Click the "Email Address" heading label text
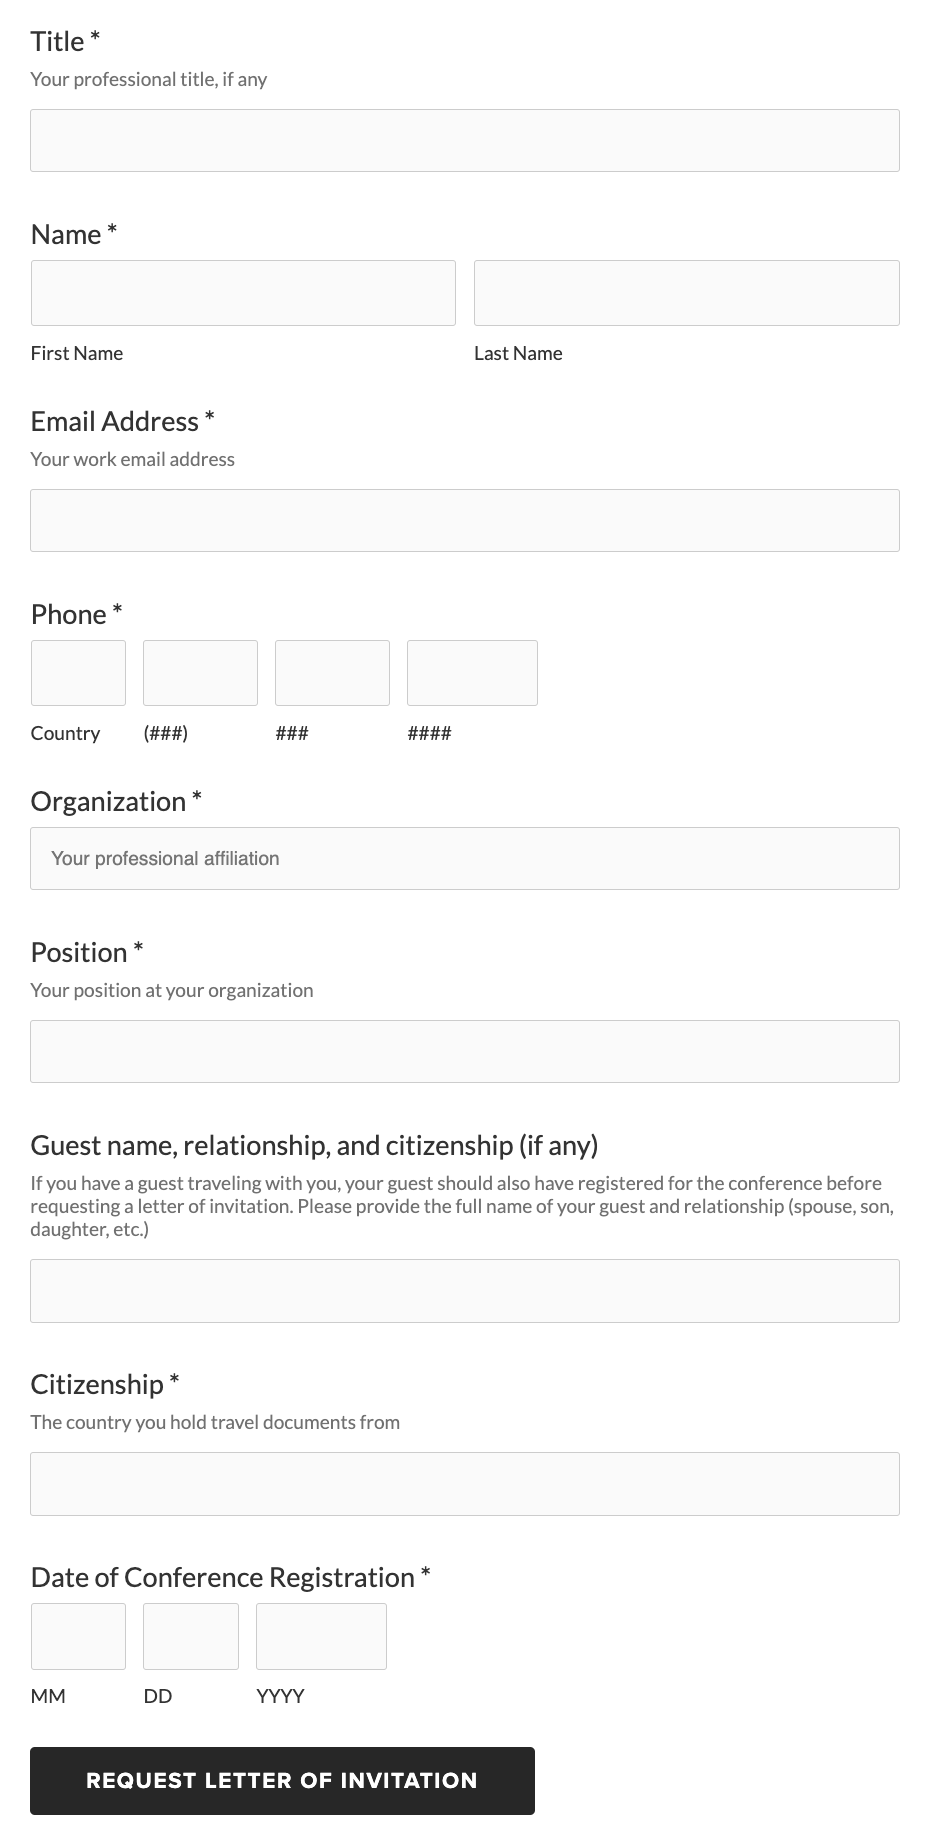Image resolution: width=928 pixels, height=1844 pixels. pyautogui.click(x=114, y=422)
